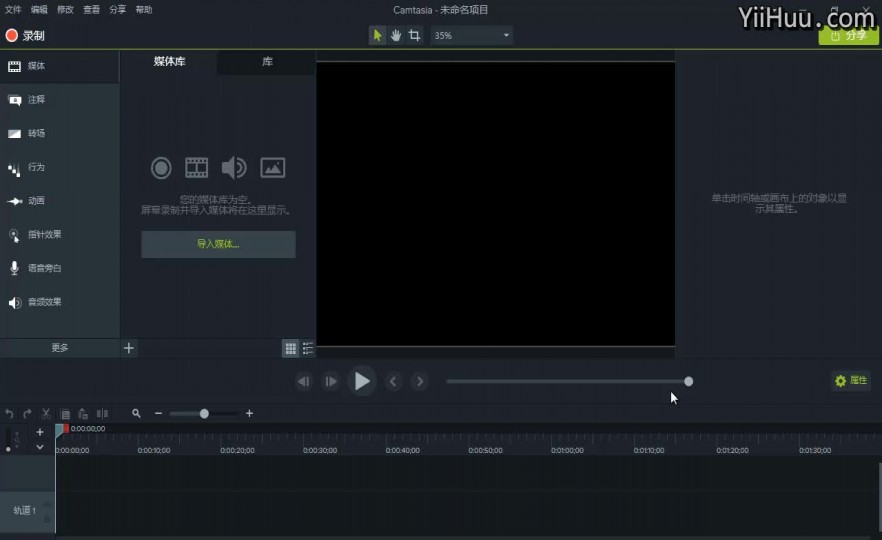Viewport: 882px width, 540px height.
Task: Click the red Record button
Action: click(25, 35)
